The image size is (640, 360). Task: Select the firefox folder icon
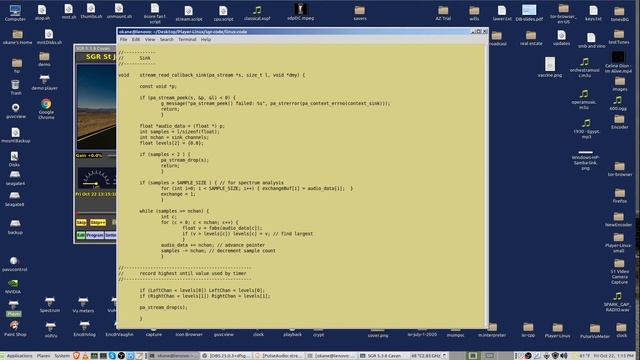[620, 196]
